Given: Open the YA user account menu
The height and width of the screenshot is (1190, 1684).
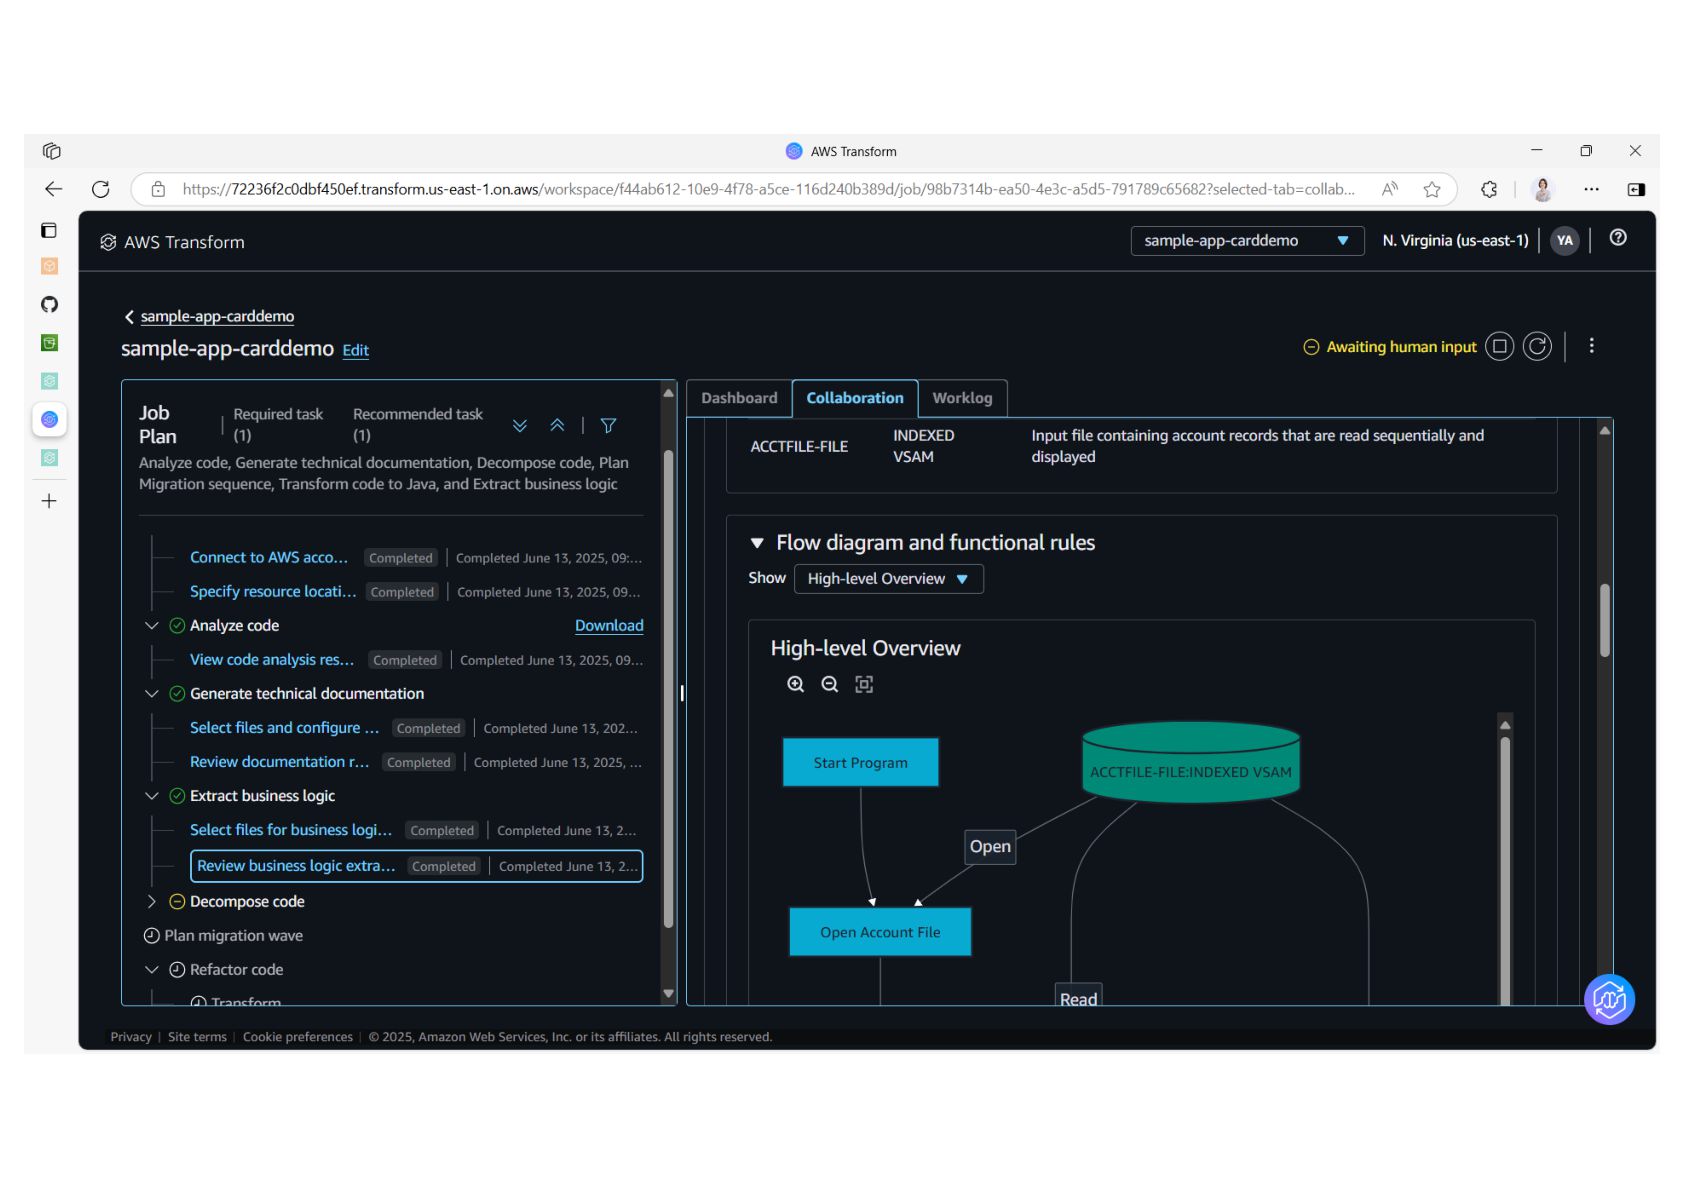Looking at the screenshot, I should 1565,240.
